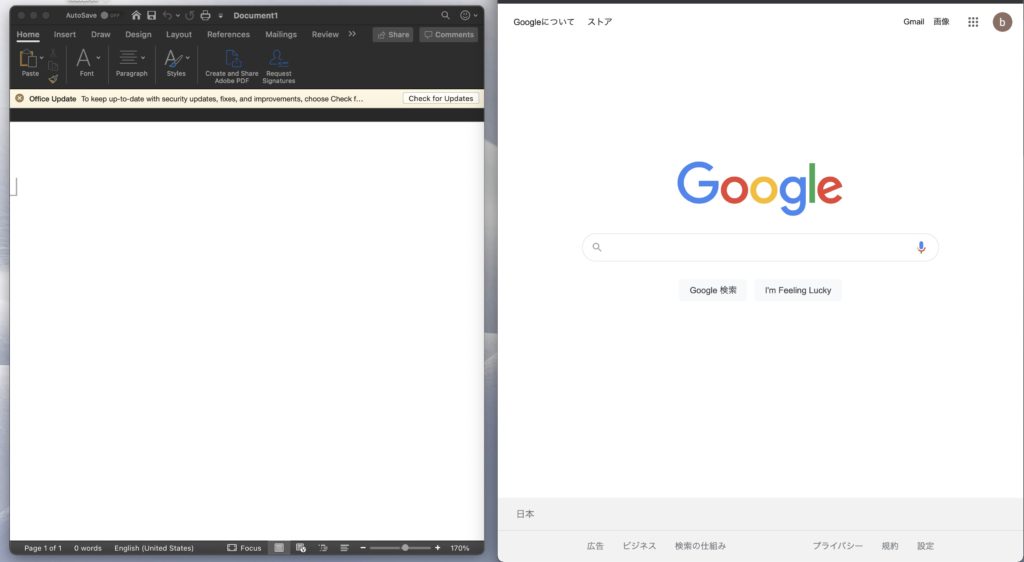The height and width of the screenshot is (562, 1024).
Task: Click the 設定 footer link
Action: [x=925, y=546]
